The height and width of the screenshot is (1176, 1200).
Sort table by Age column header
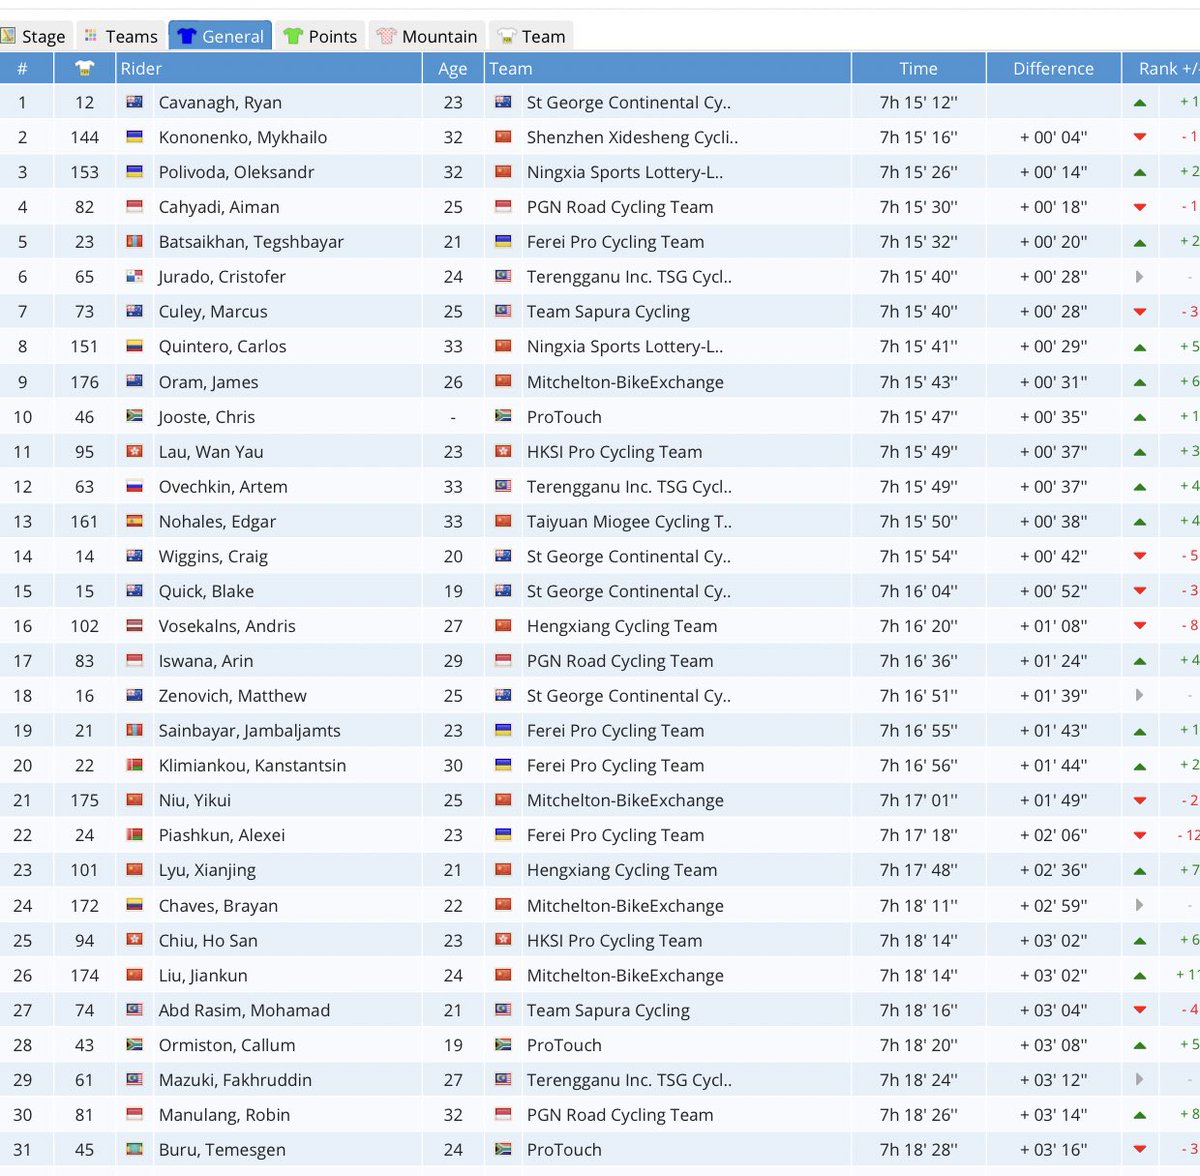click(453, 68)
